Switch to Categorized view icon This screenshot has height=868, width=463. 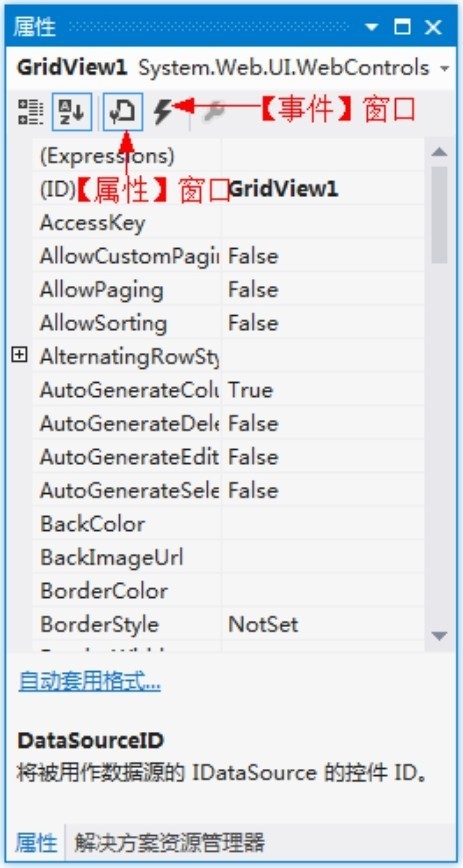30,112
